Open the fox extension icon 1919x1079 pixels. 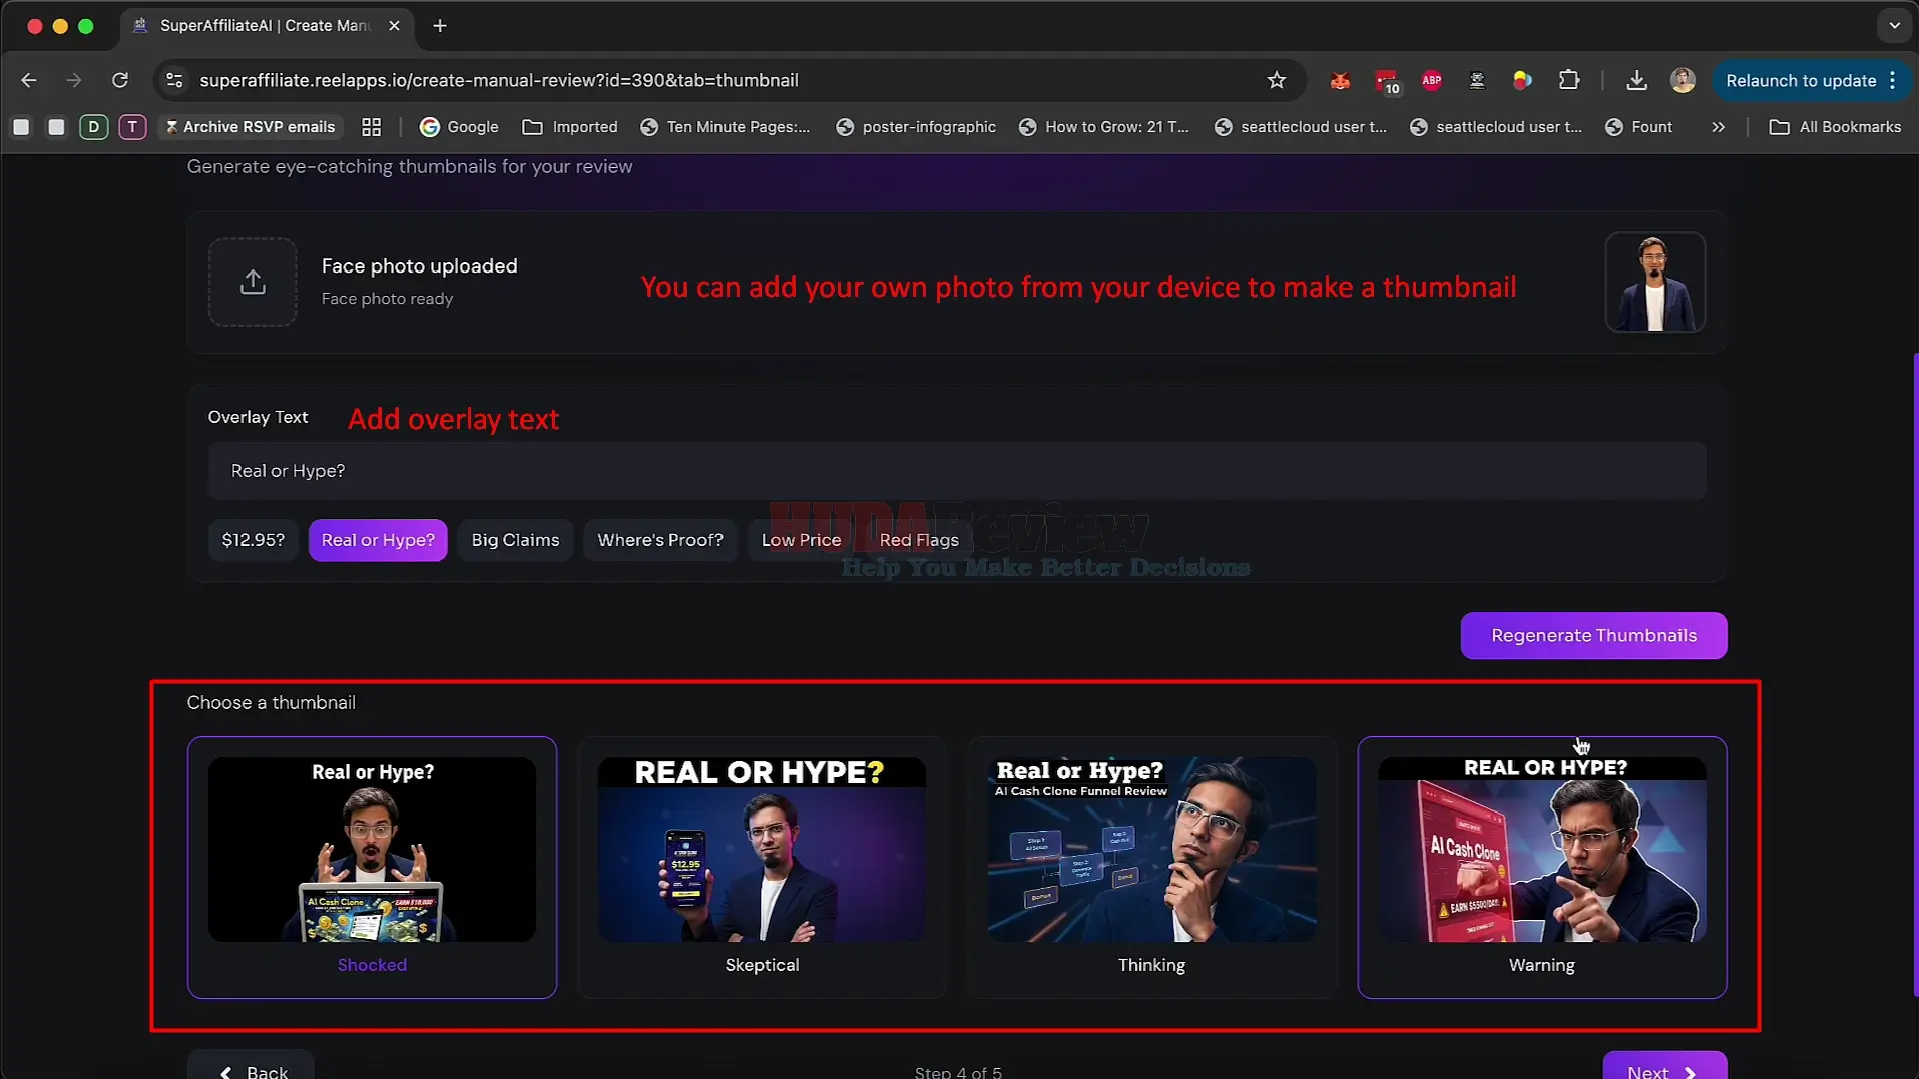(x=1340, y=80)
